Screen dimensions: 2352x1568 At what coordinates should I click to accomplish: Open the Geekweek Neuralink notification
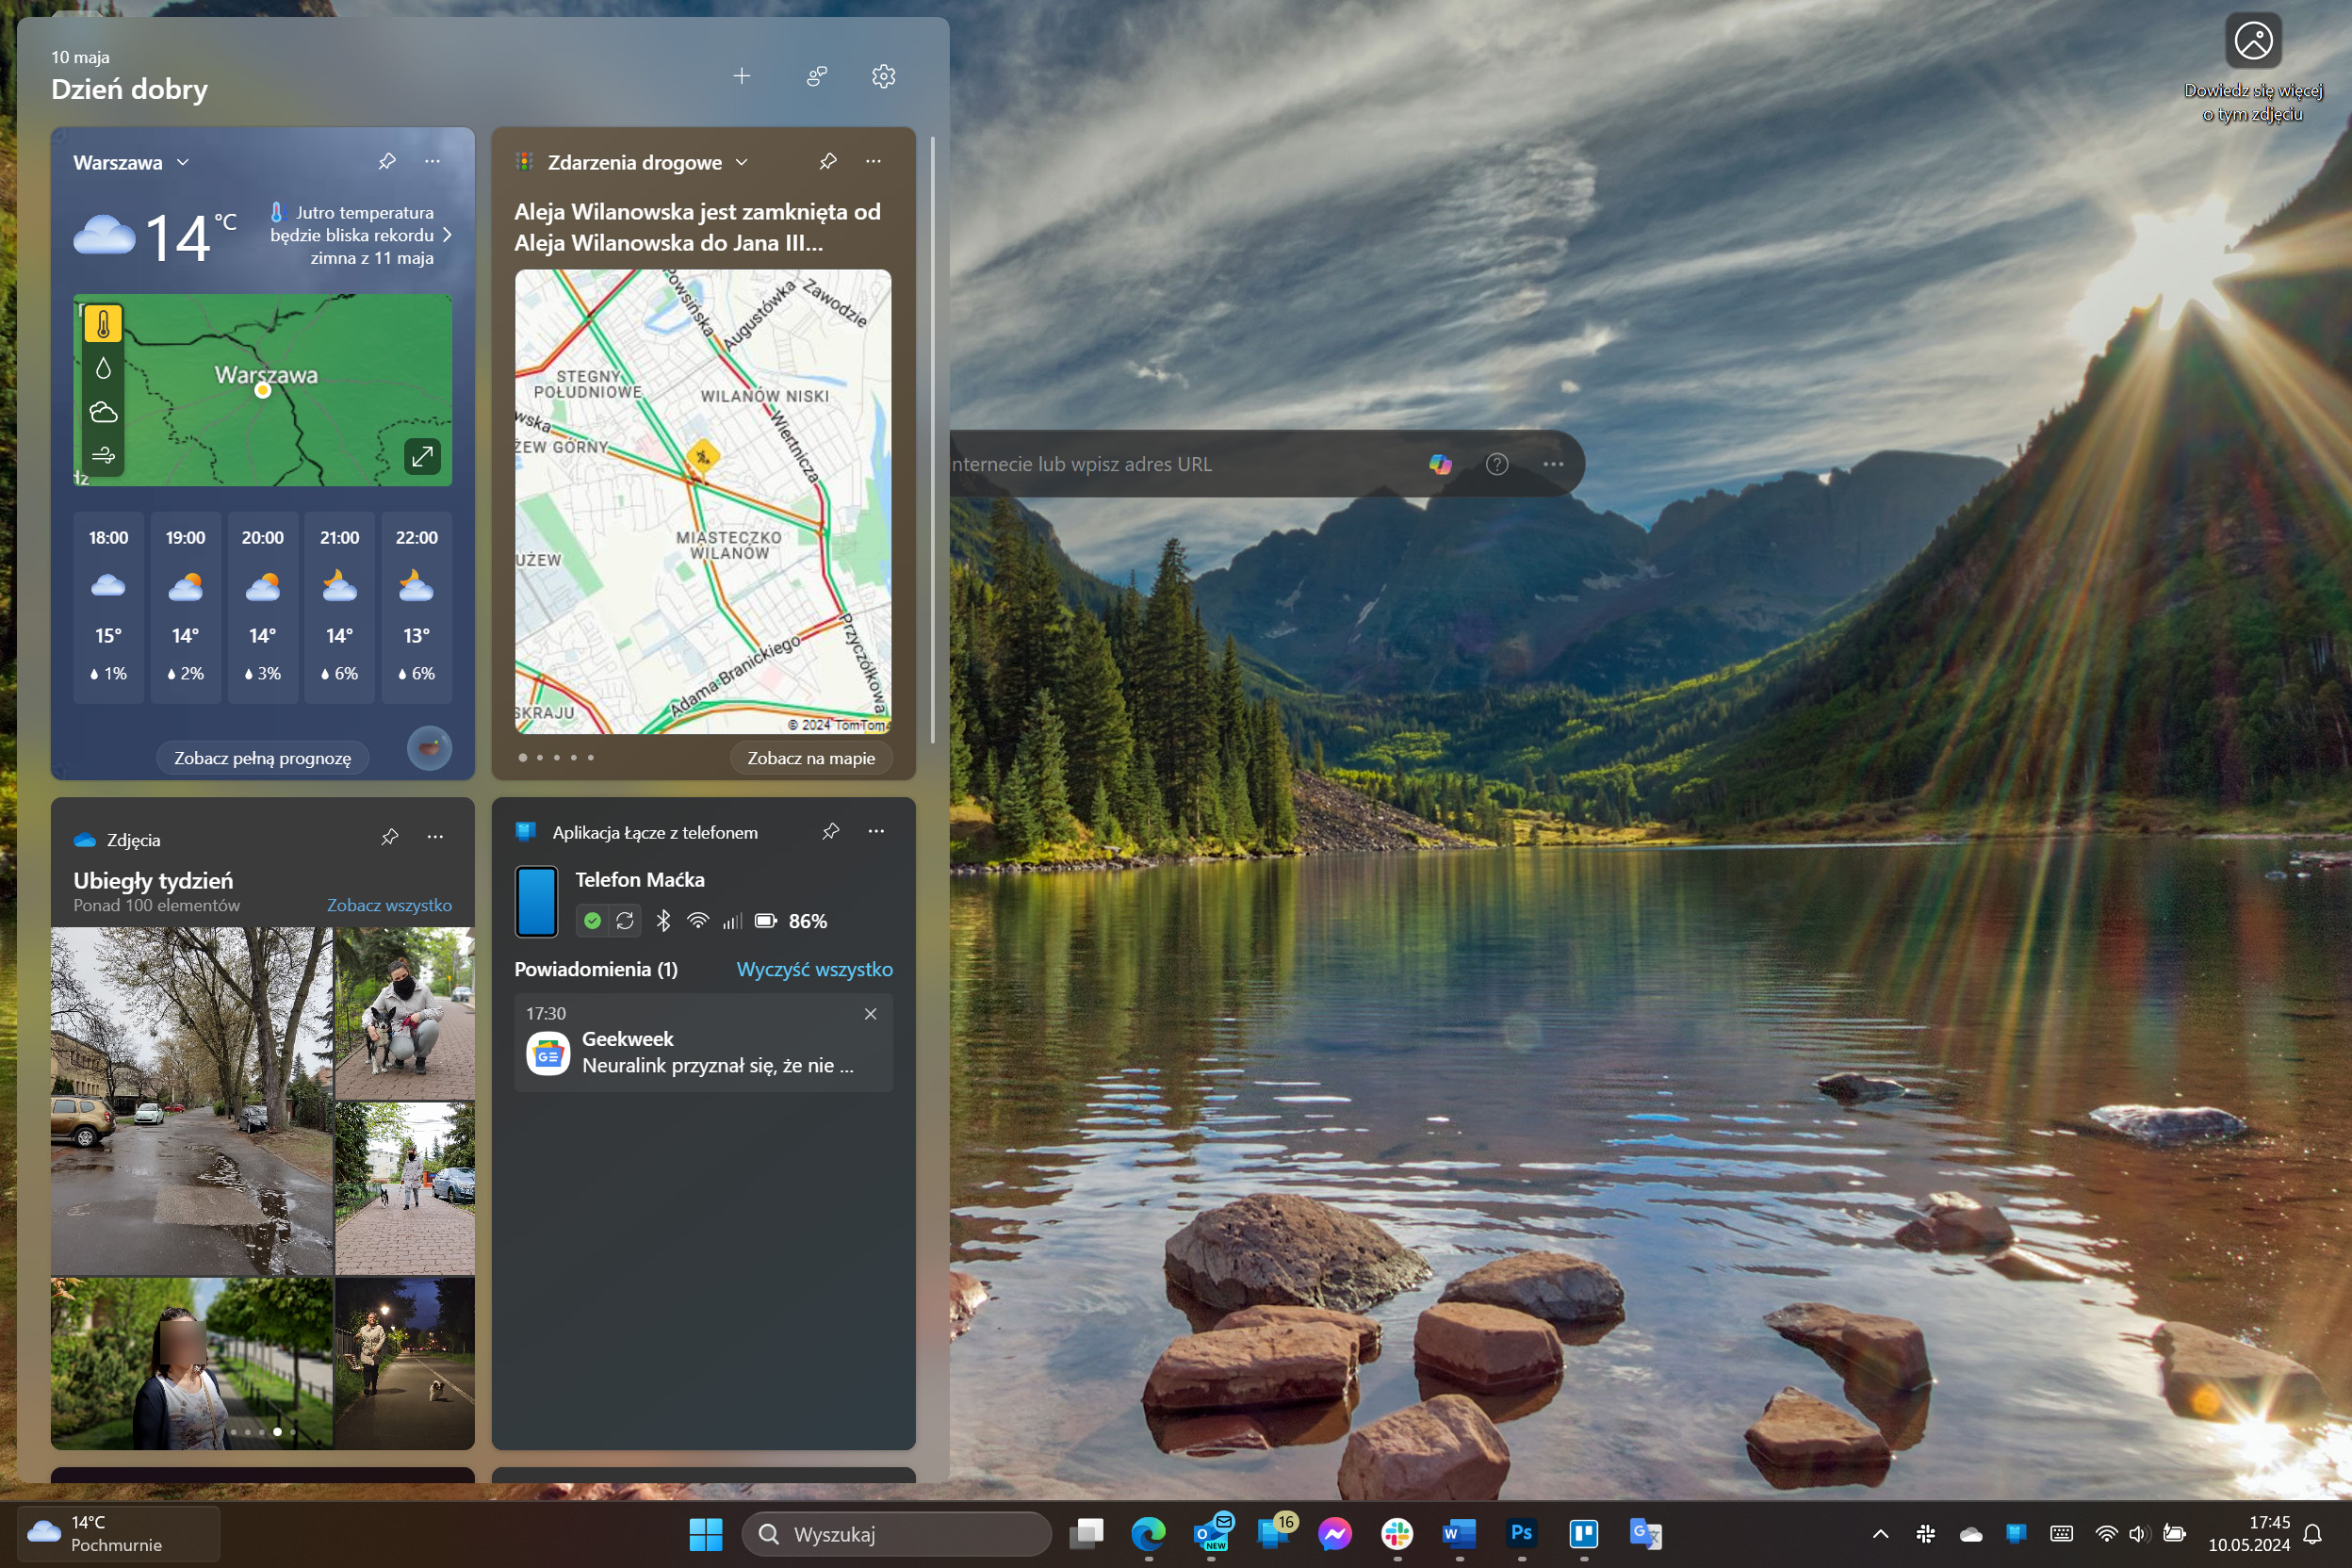tap(703, 1042)
